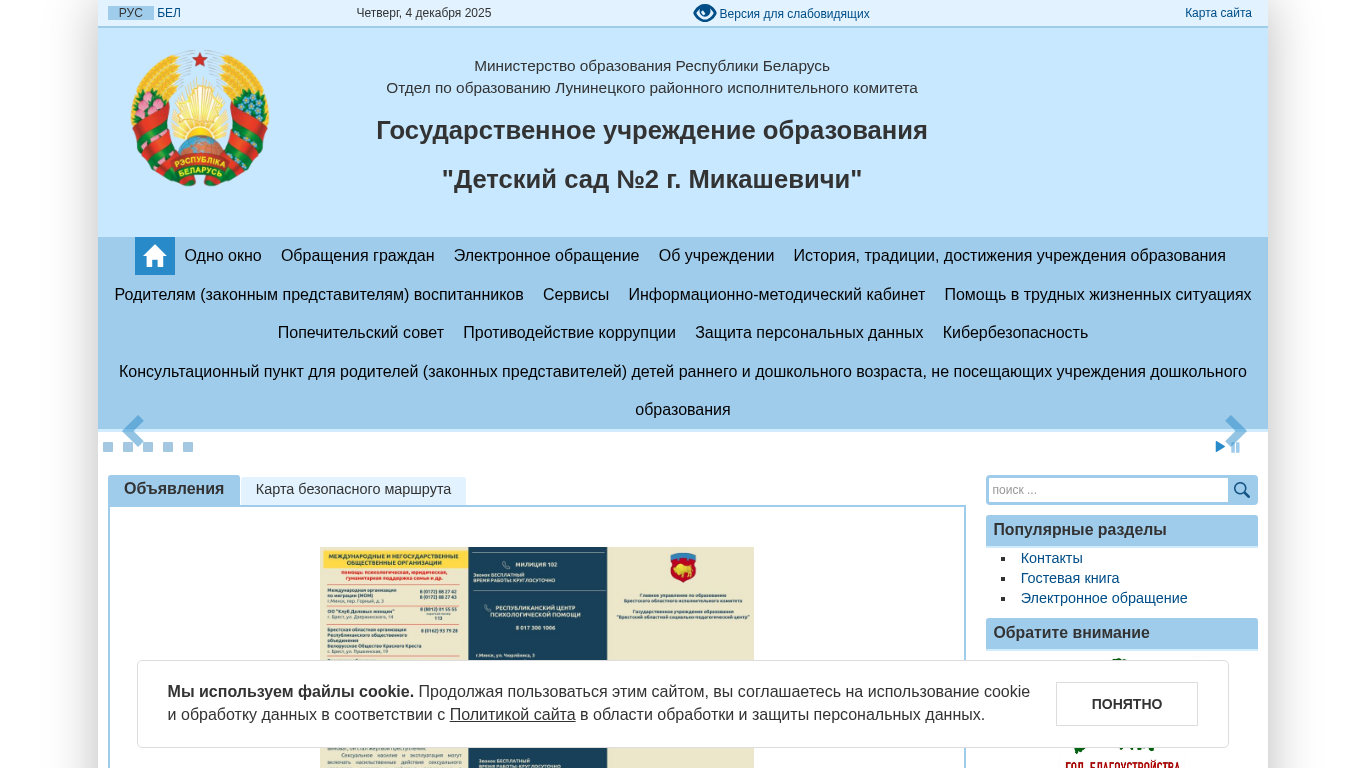1366x768 pixels.
Task: Start slideshow with the play button
Action: [1220, 447]
